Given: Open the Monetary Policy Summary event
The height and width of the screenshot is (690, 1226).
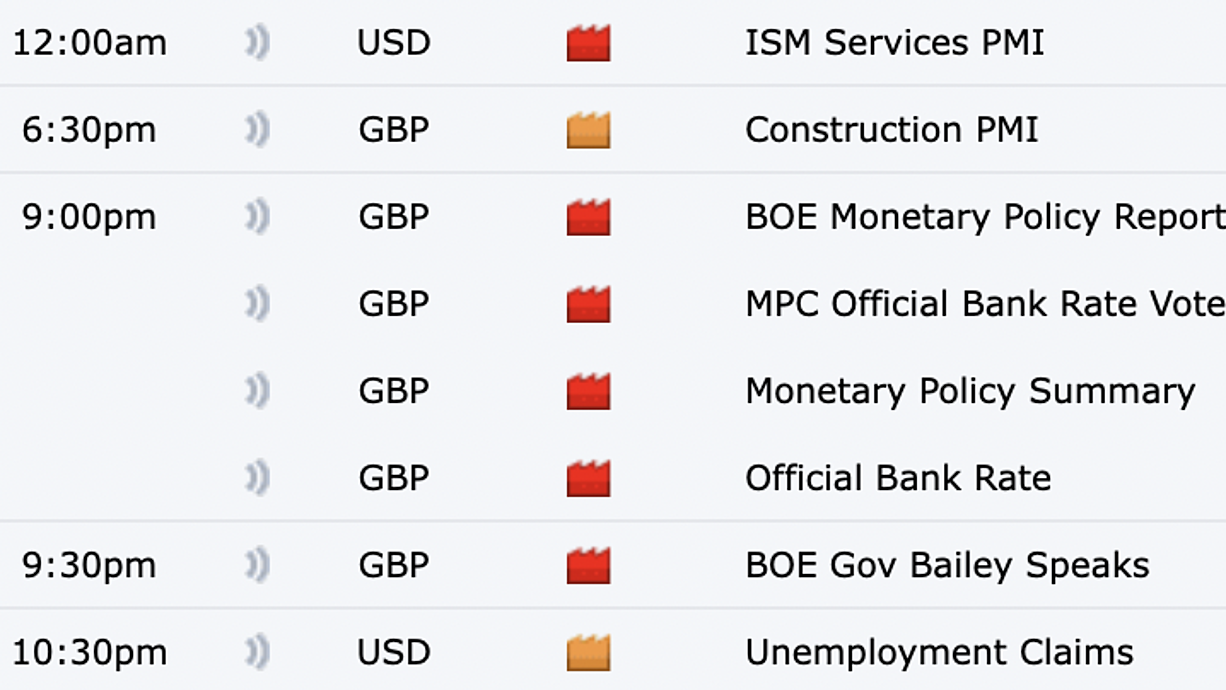Looking at the screenshot, I should point(970,391).
